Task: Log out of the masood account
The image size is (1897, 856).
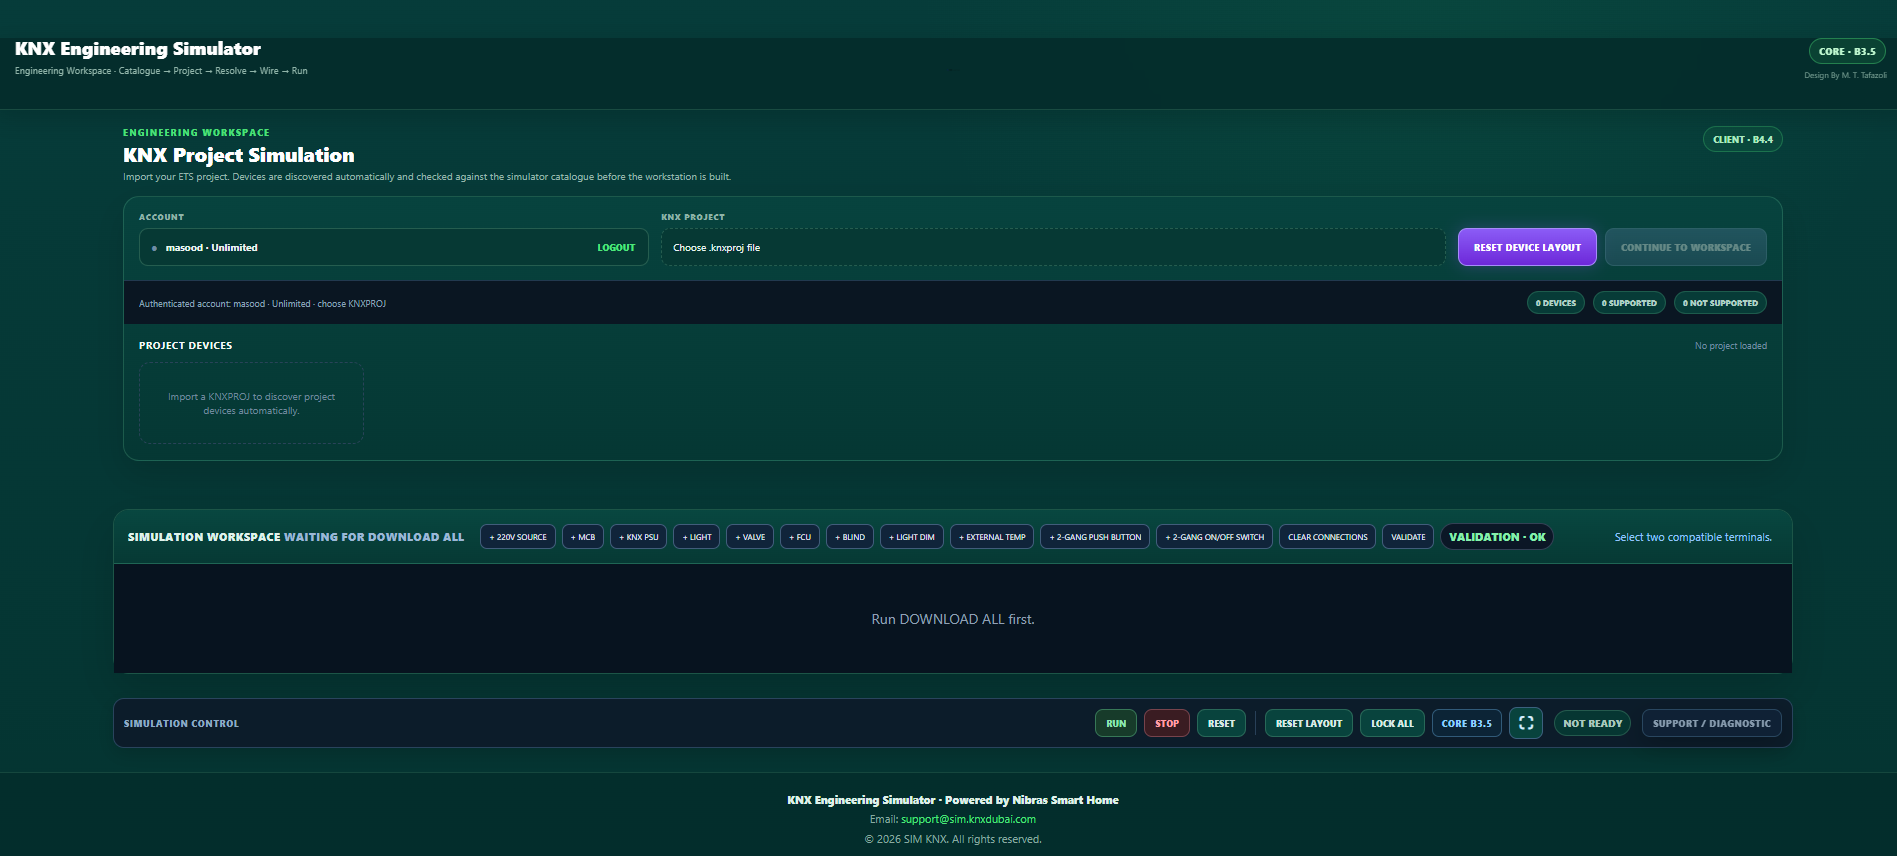Action: coord(616,248)
